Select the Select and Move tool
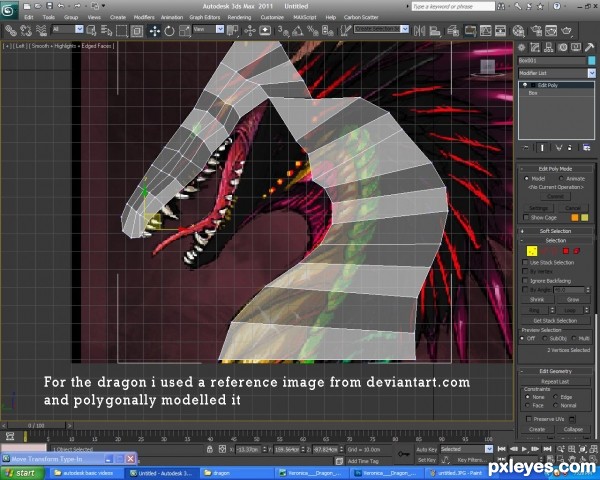Image resolution: width=600 pixels, height=480 pixels. (x=154, y=31)
